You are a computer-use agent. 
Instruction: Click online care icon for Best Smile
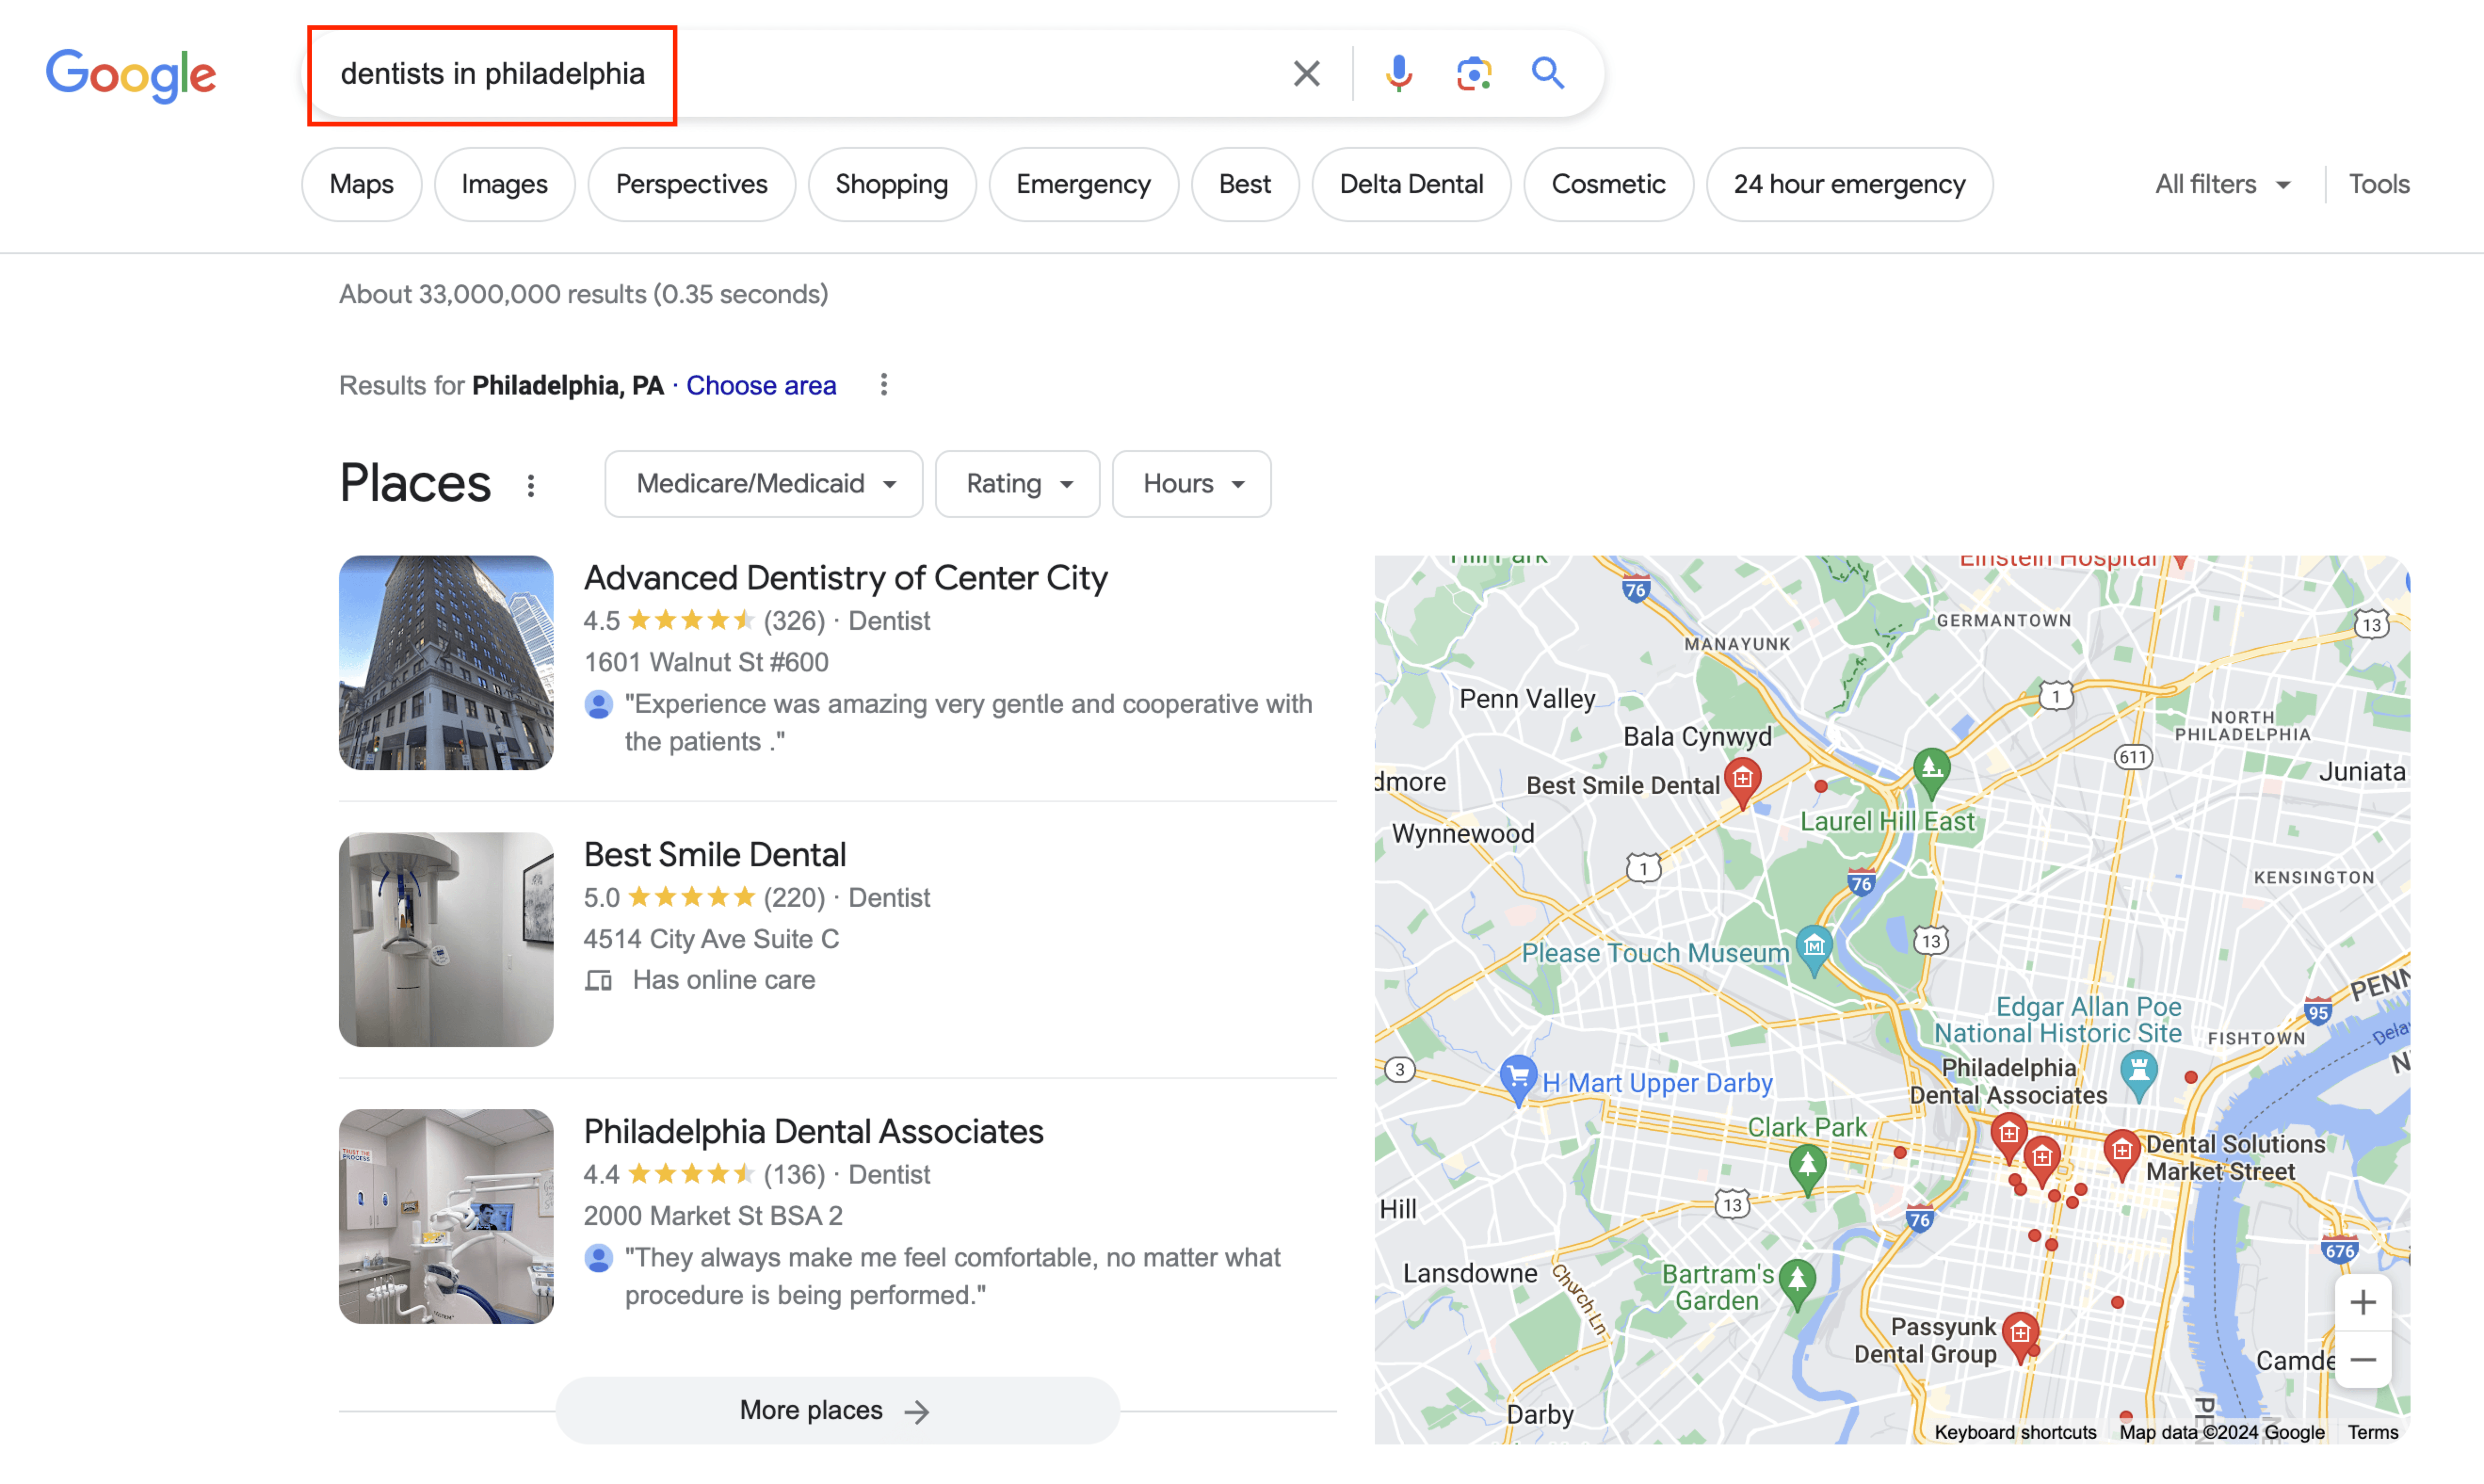pyautogui.click(x=598, y=981)
